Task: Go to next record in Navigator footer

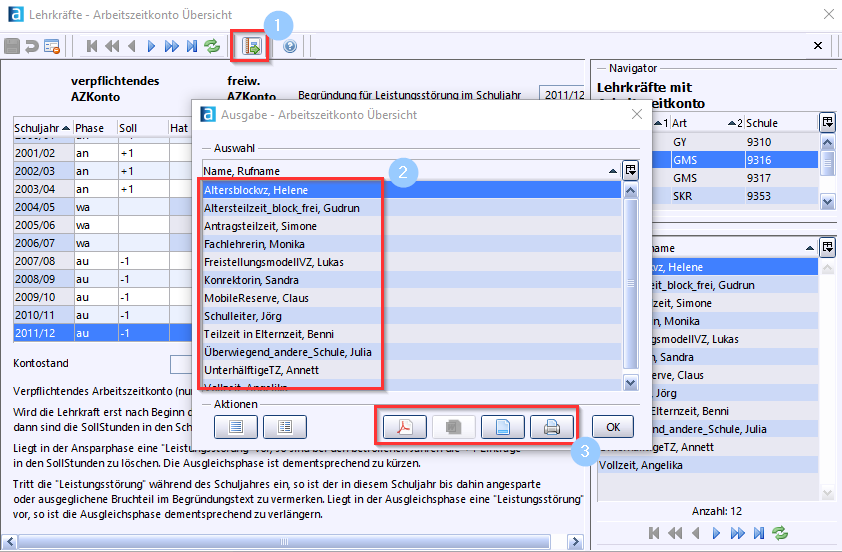Action: click(716, 533)
